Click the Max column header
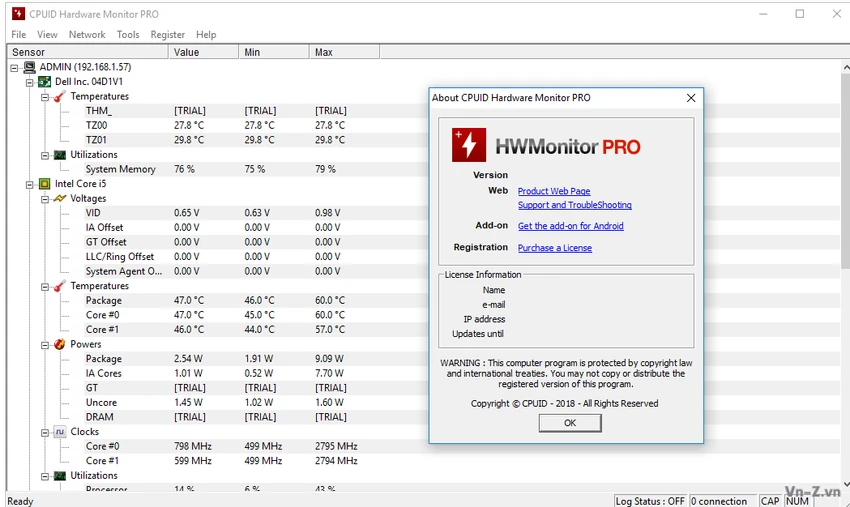 click(344, 52)
